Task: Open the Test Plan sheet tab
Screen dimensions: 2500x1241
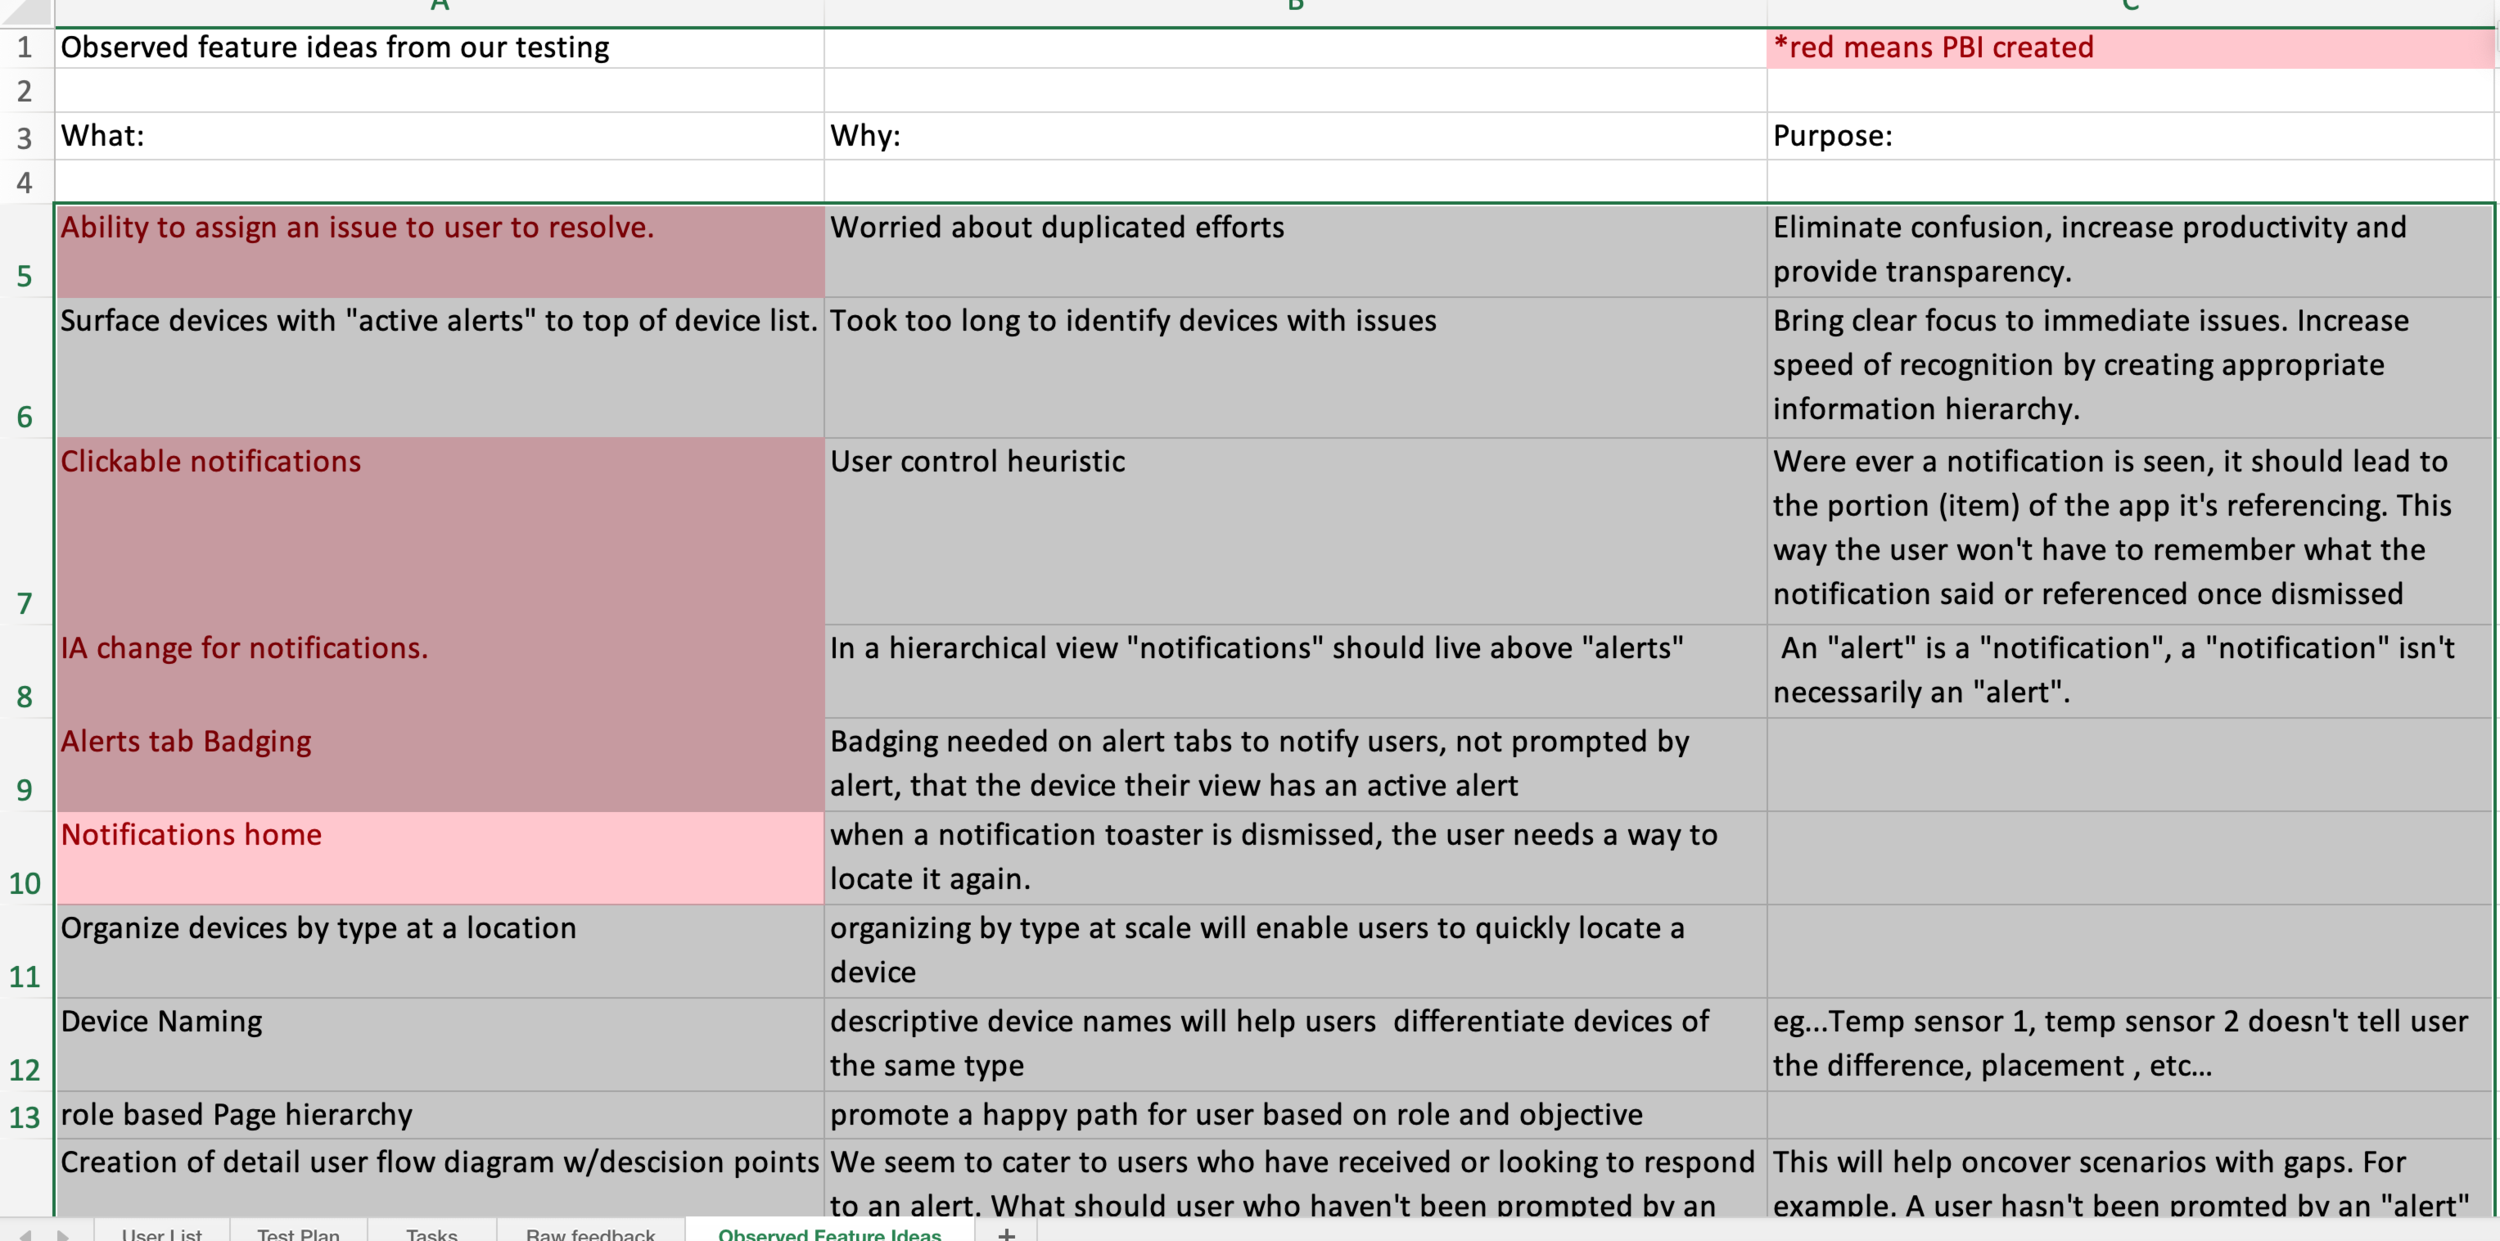Action: point(298,1234)
